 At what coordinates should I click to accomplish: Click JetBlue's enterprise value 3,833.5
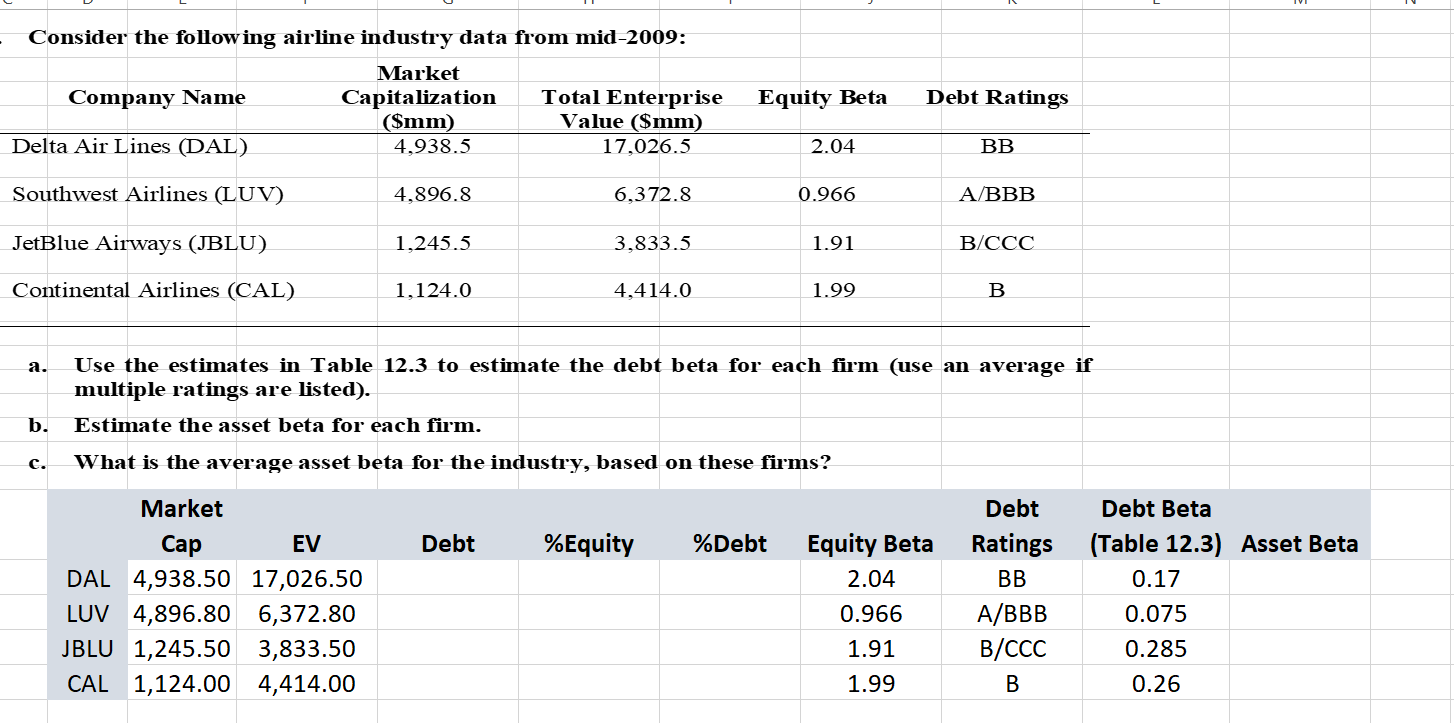pyautogui.click(x=652, y=242)
